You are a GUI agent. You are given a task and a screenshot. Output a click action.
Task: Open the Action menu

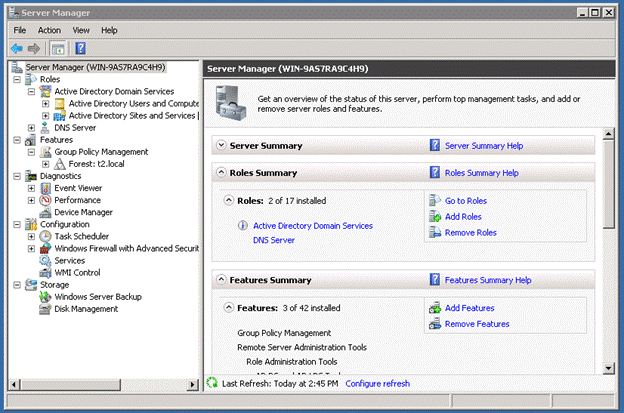[x=49, y=30]
